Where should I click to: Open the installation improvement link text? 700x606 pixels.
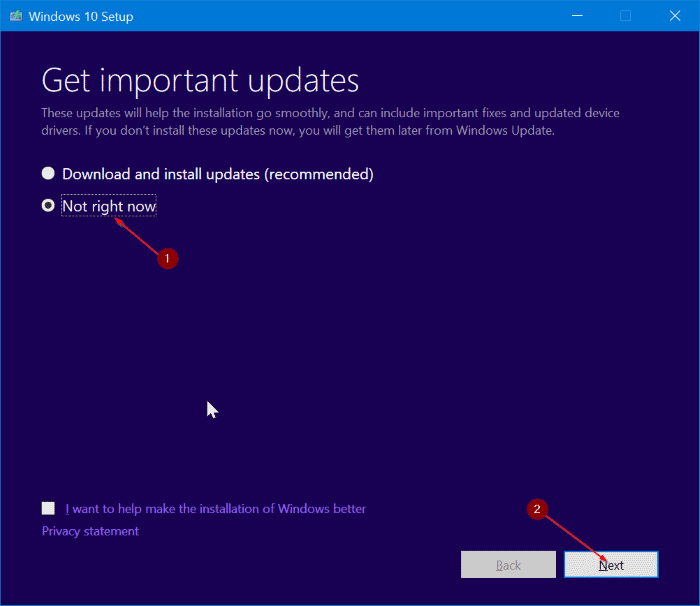(215, 509)
